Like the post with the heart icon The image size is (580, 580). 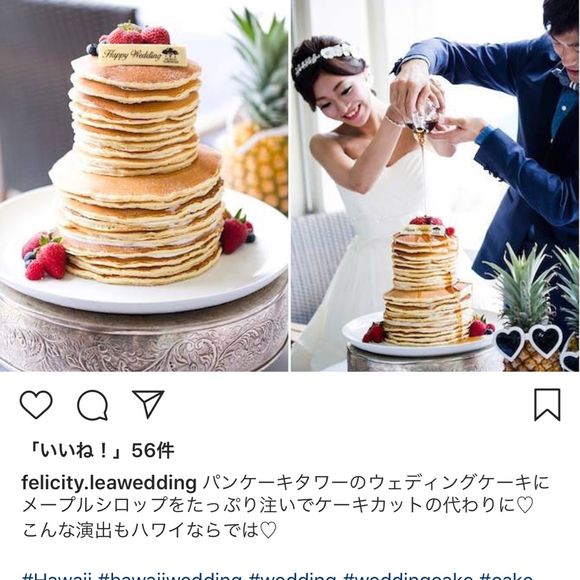[x=36, y=404]
